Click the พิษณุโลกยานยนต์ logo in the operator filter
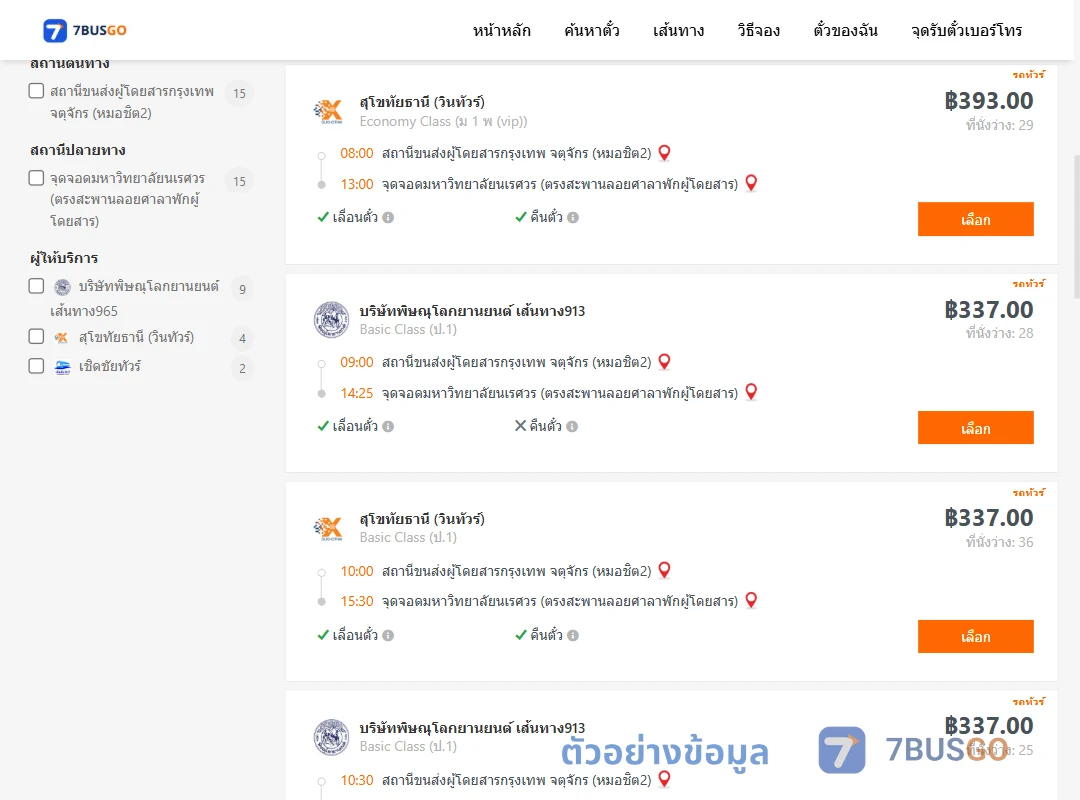Screen dimensions: 1080x800 [63, 287]
